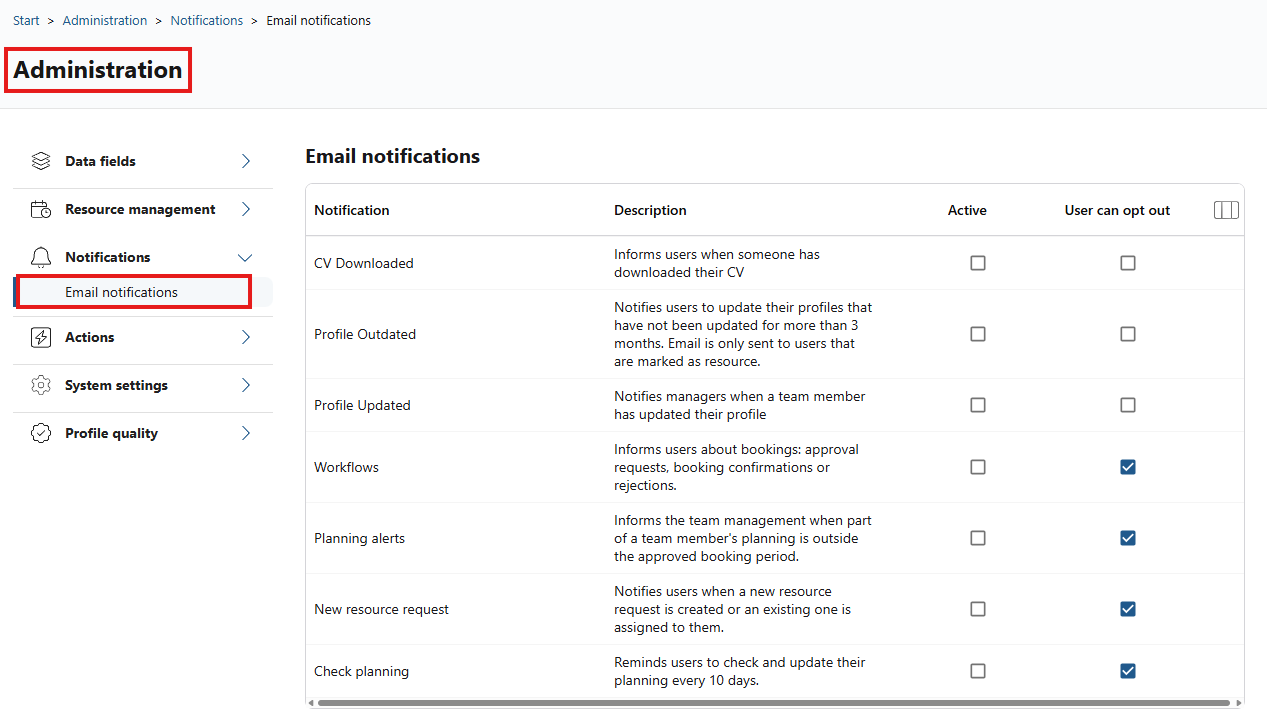The height and width of the screenshot is (722, 1267).
Task: Uncheck opt-out for New resource request
Action: tap(1128, 609)
